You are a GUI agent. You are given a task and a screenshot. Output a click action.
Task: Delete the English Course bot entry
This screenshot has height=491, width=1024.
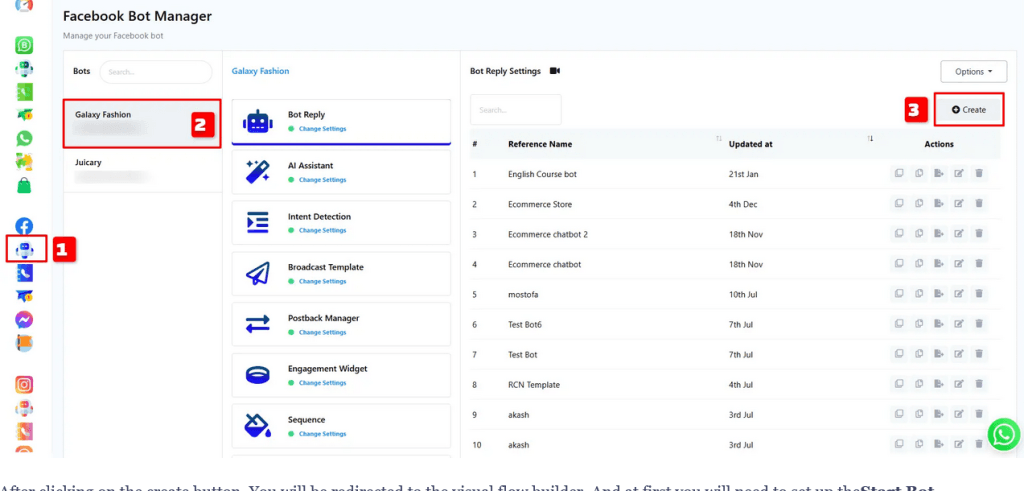pos(979,174)
